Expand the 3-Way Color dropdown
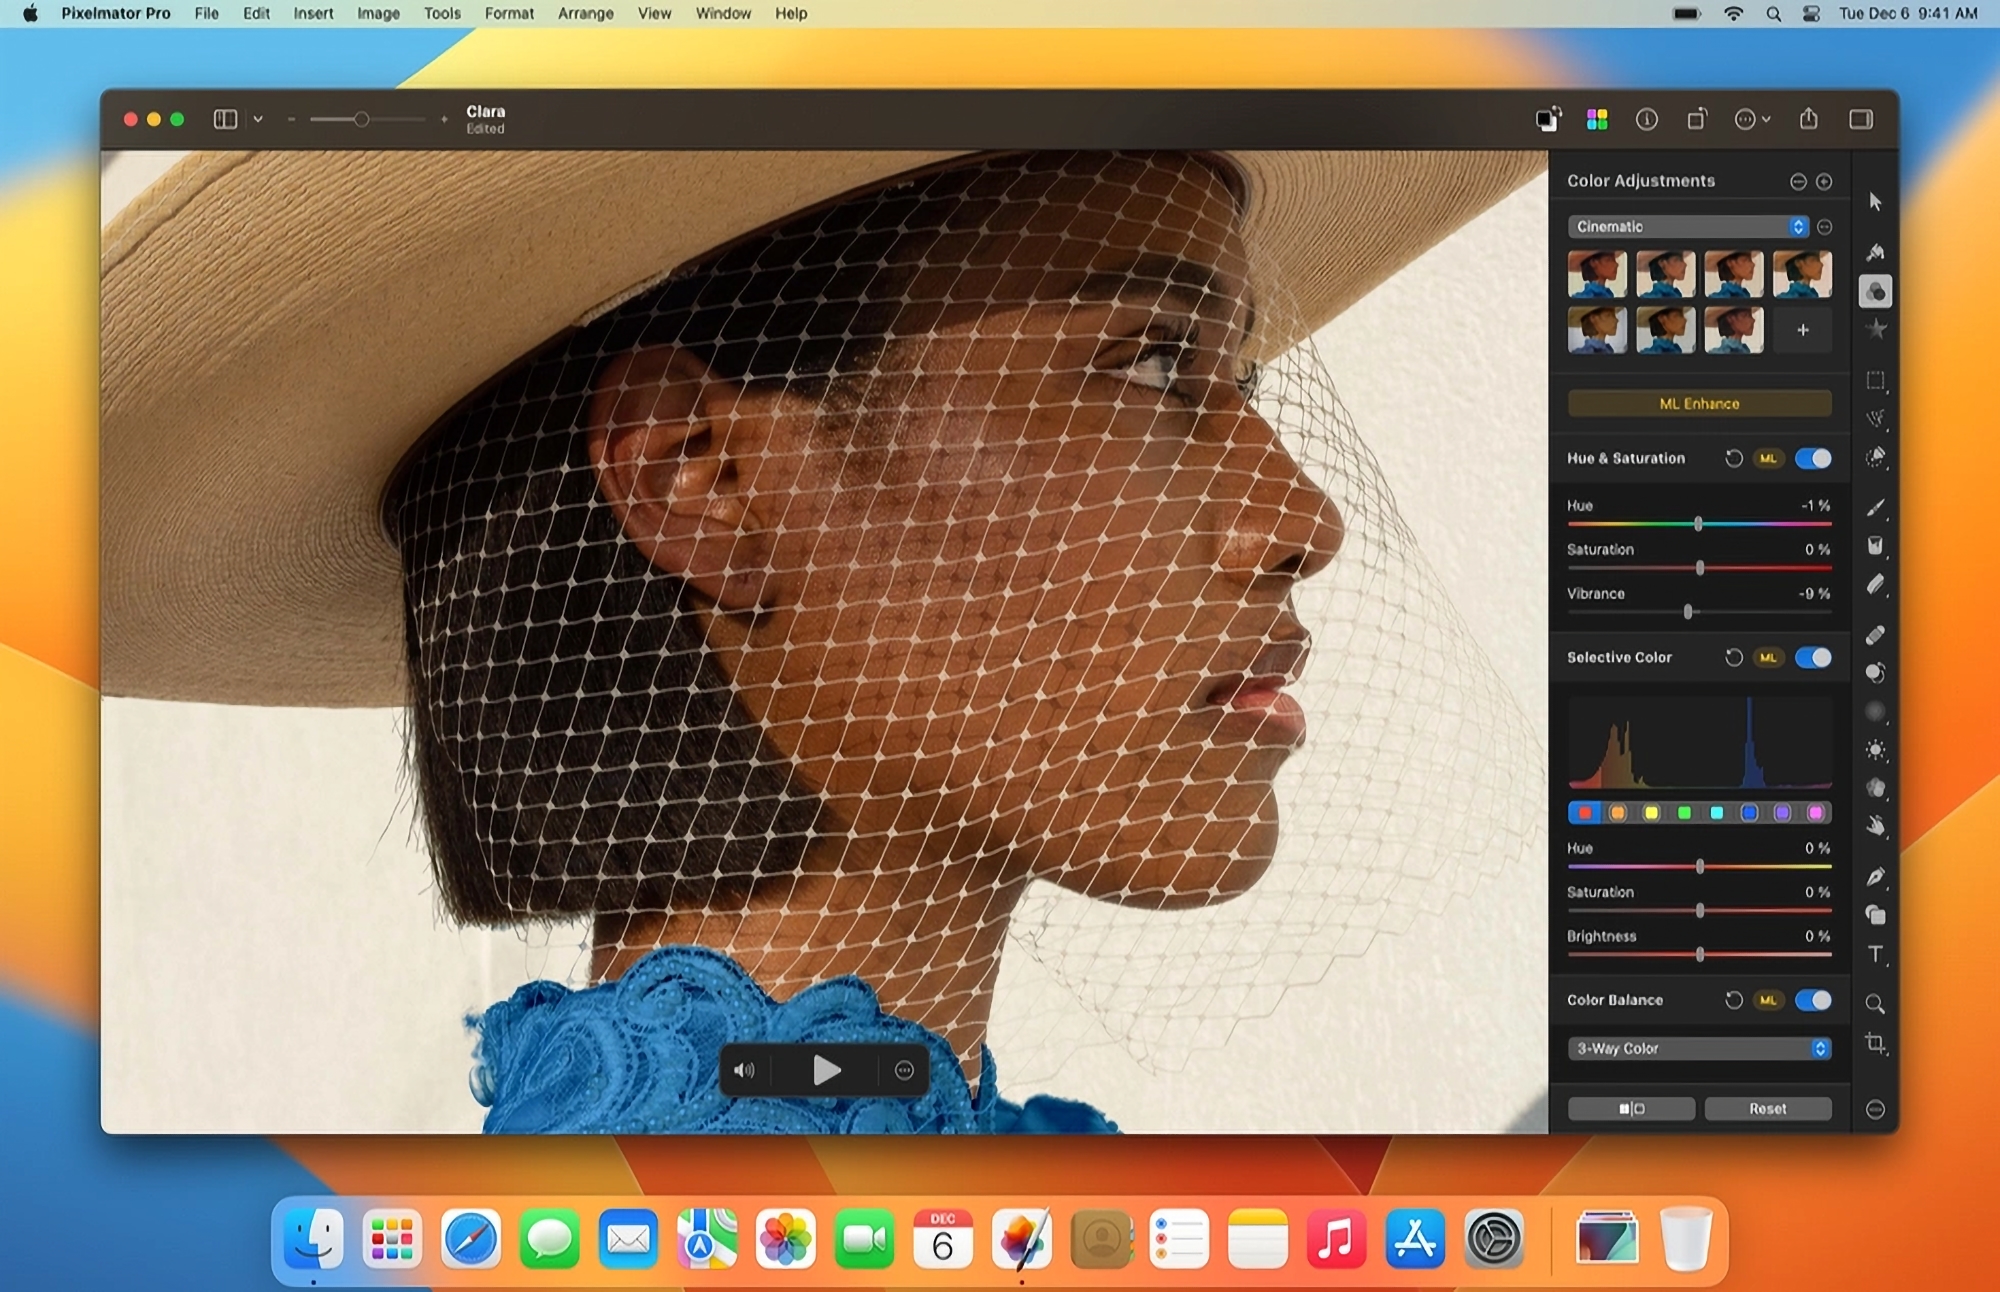The height and width of the screenshot is (1292, 2000). pos(1699,1048)
